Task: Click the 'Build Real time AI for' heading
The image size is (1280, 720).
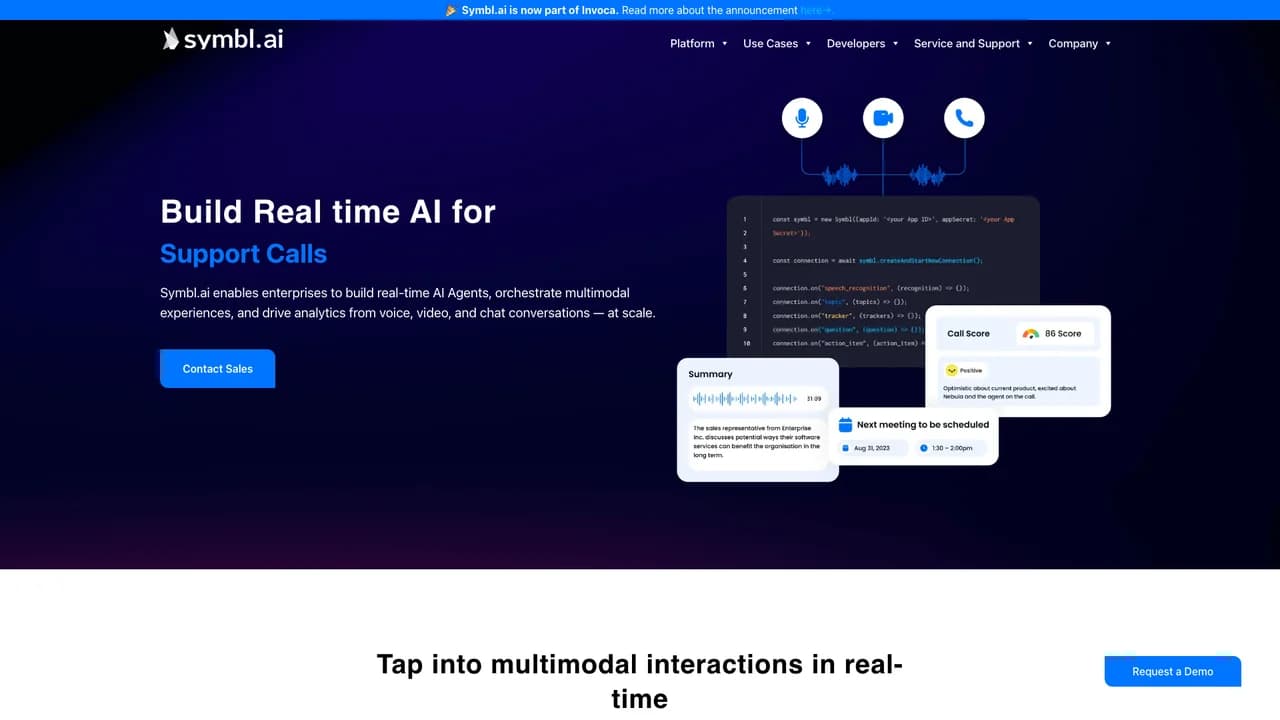Action: coord(328,211)
